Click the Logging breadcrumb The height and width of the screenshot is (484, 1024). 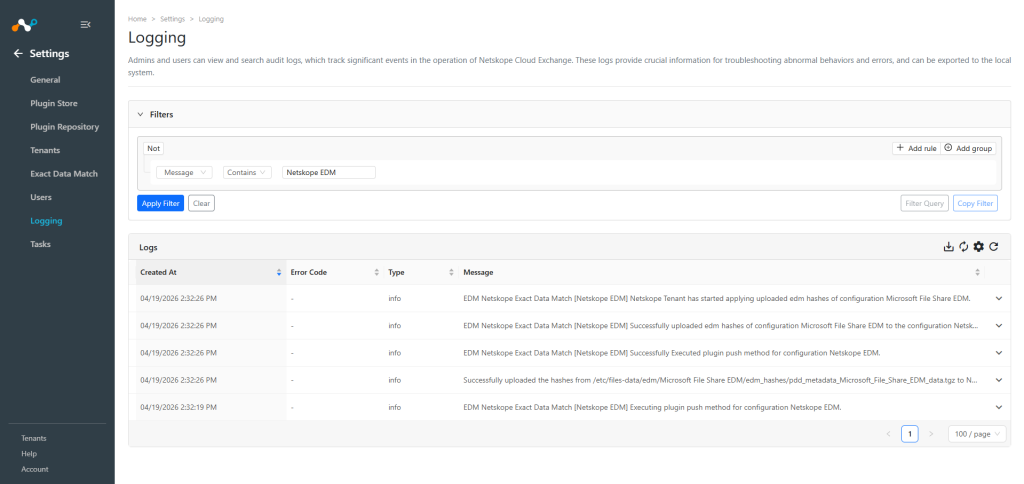[211, 19]
